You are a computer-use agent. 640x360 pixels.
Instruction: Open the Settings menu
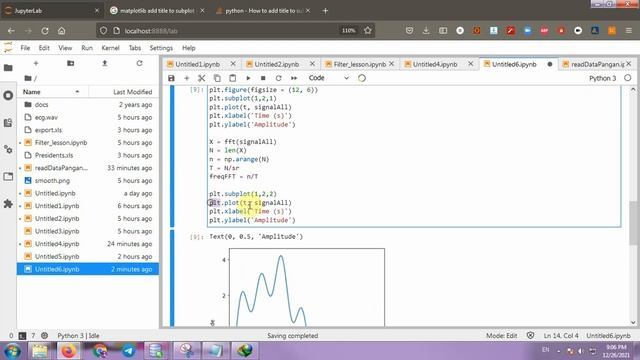point(161,48)
